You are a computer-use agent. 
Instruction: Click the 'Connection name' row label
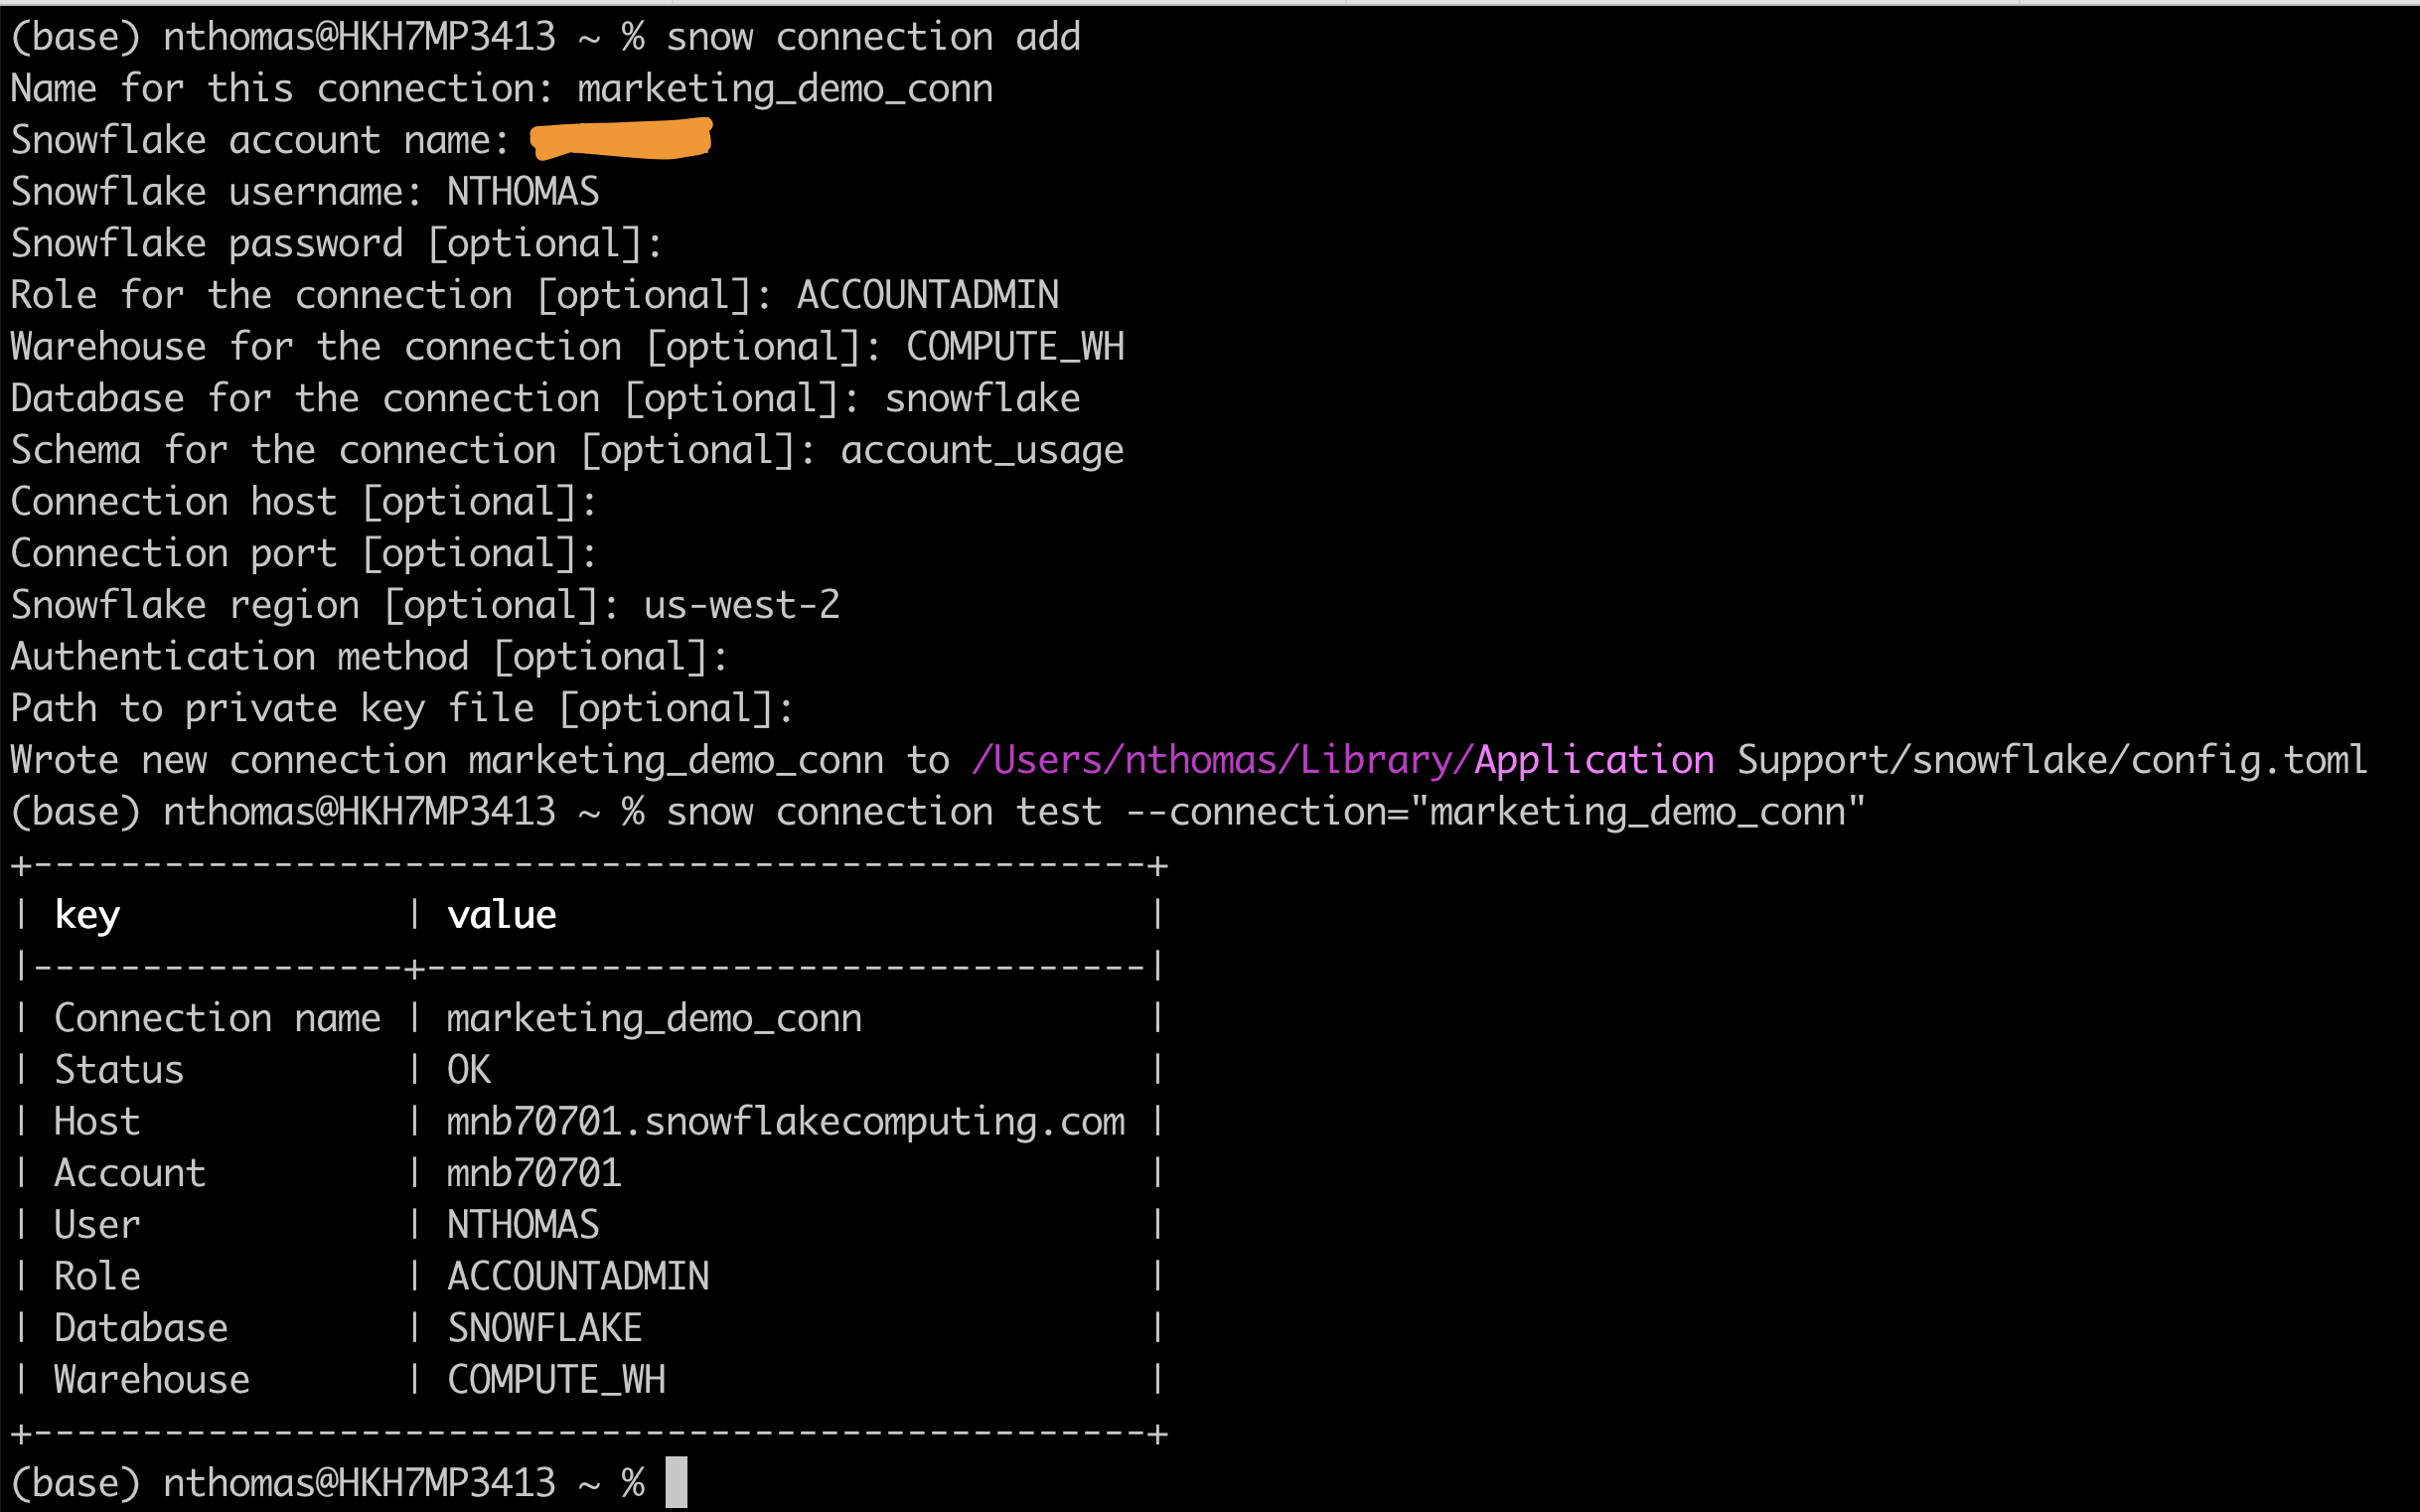tap(217, 1018)
